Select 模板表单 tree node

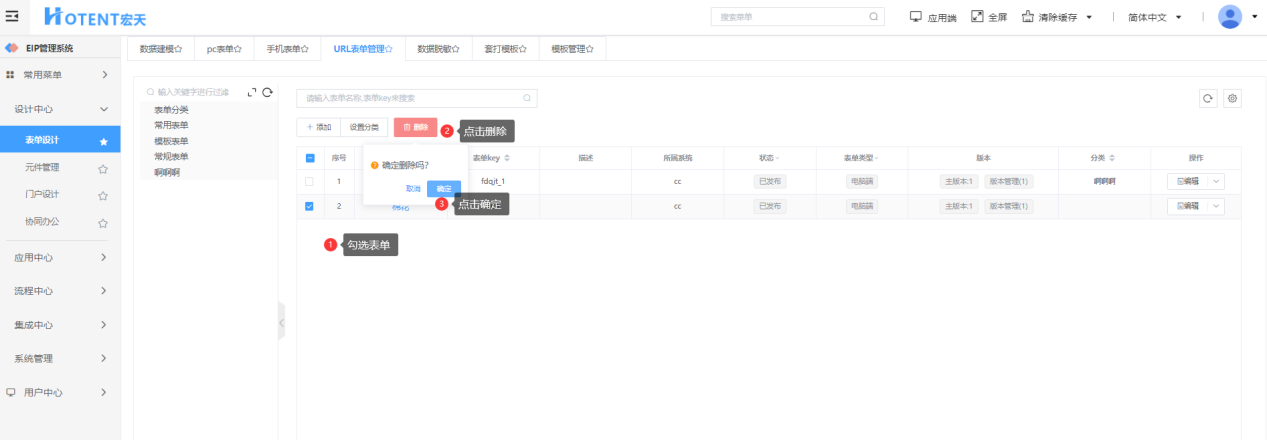click(171, 141)
